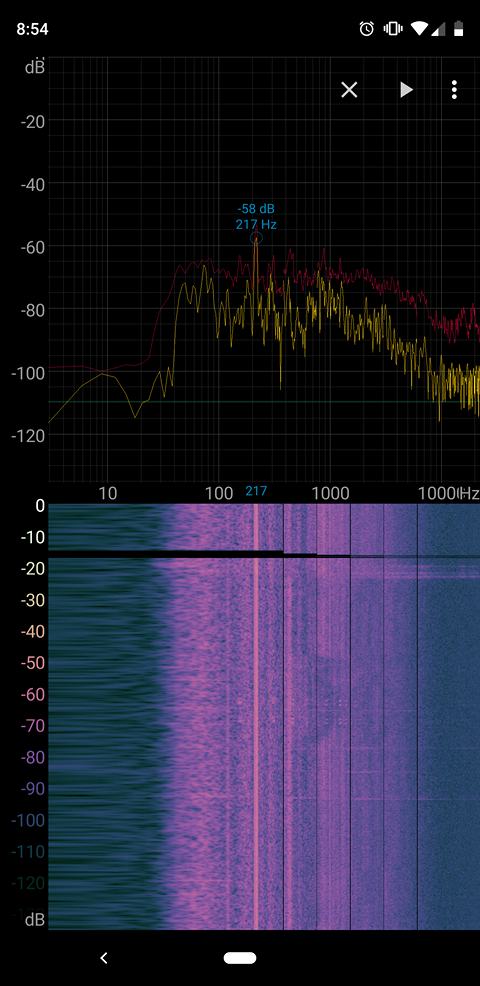Image resolution: width=480 pixels, height=986 pixels.
Task: Tap the -58 dB 217 Hz label
Action: click(x=256, y=216)
